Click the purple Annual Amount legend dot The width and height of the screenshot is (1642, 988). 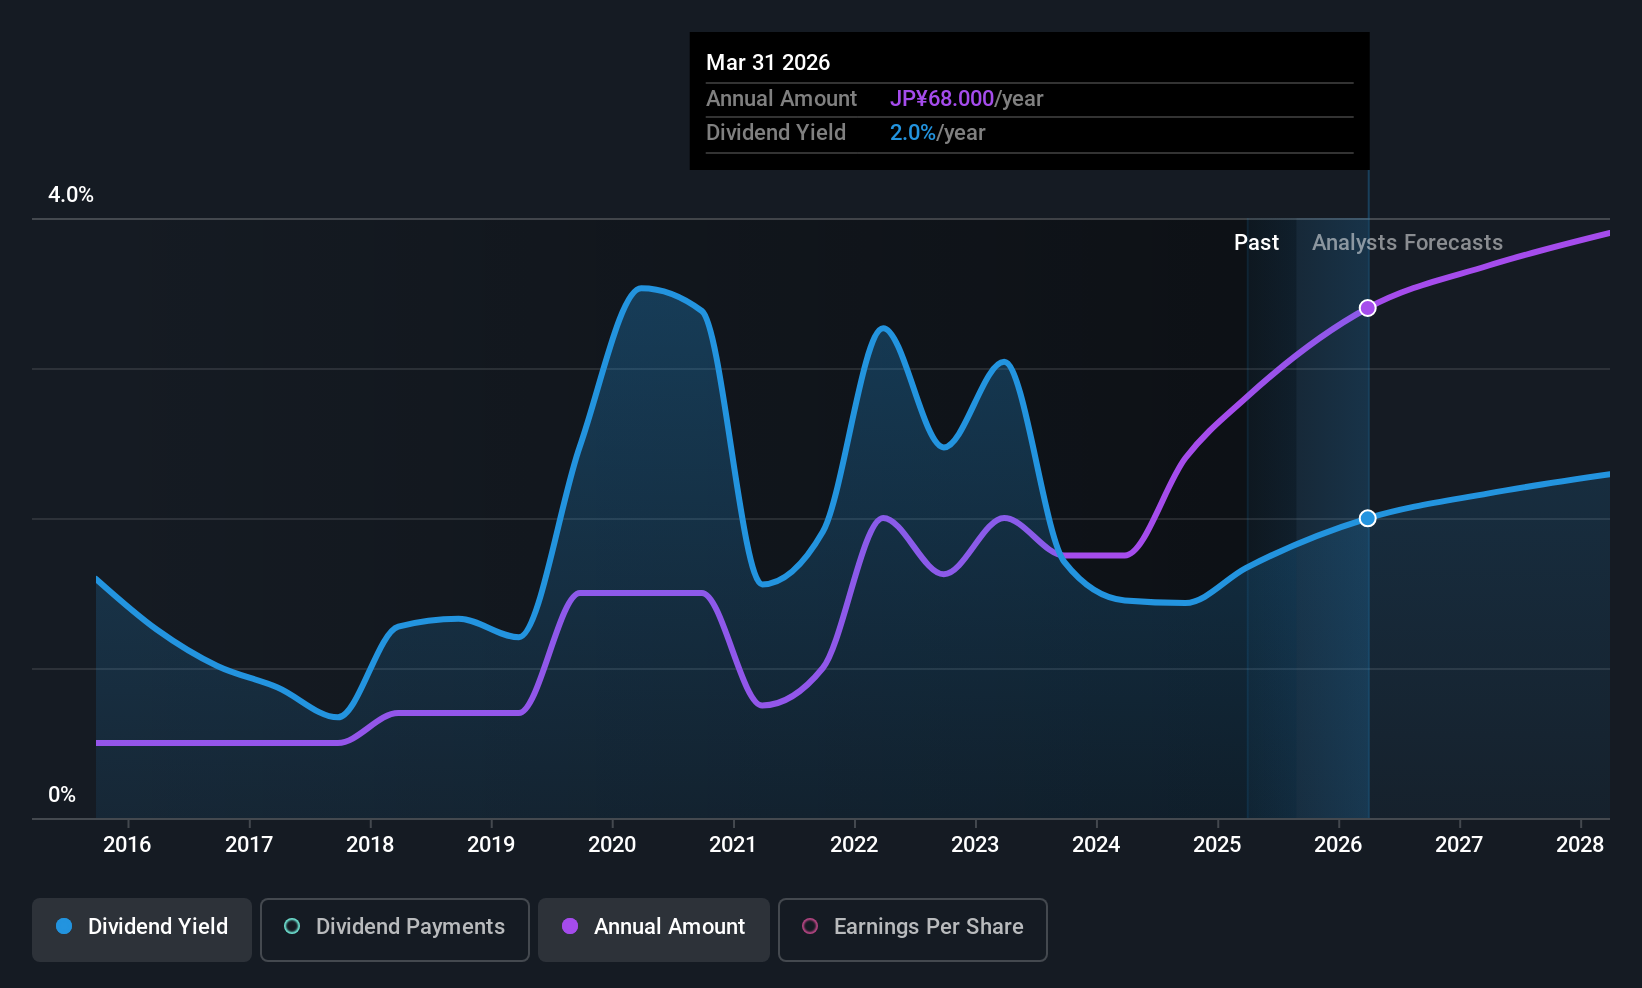570,926
